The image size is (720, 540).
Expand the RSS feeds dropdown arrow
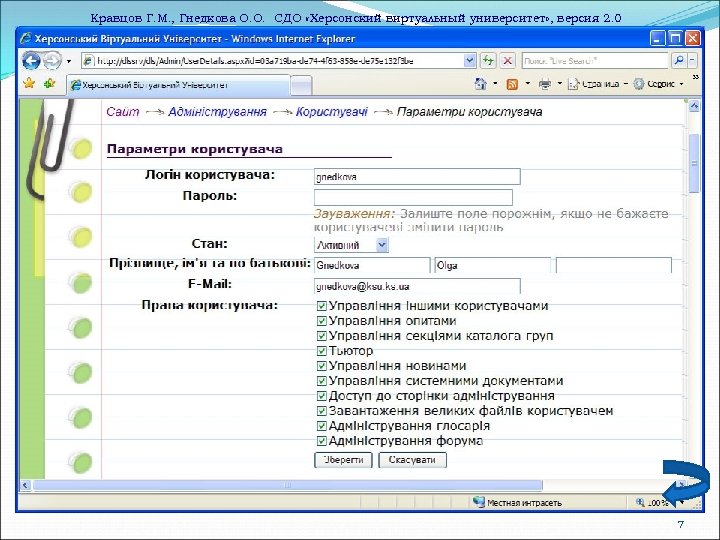(527, 84)
